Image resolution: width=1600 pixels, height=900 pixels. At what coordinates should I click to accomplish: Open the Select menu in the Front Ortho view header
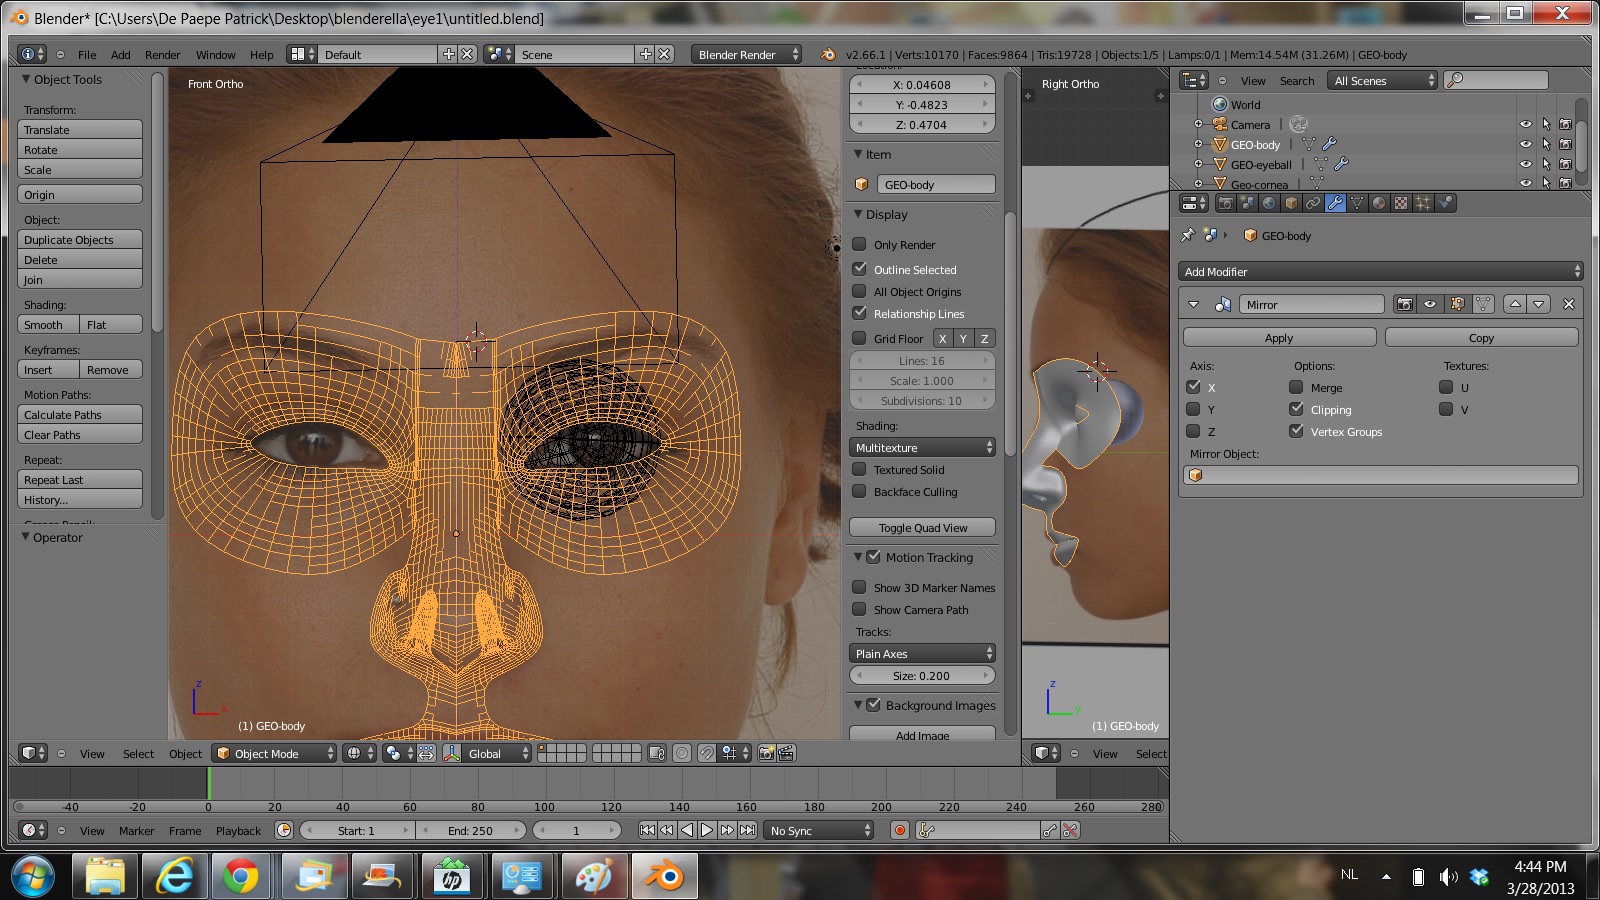pos(138,753)
